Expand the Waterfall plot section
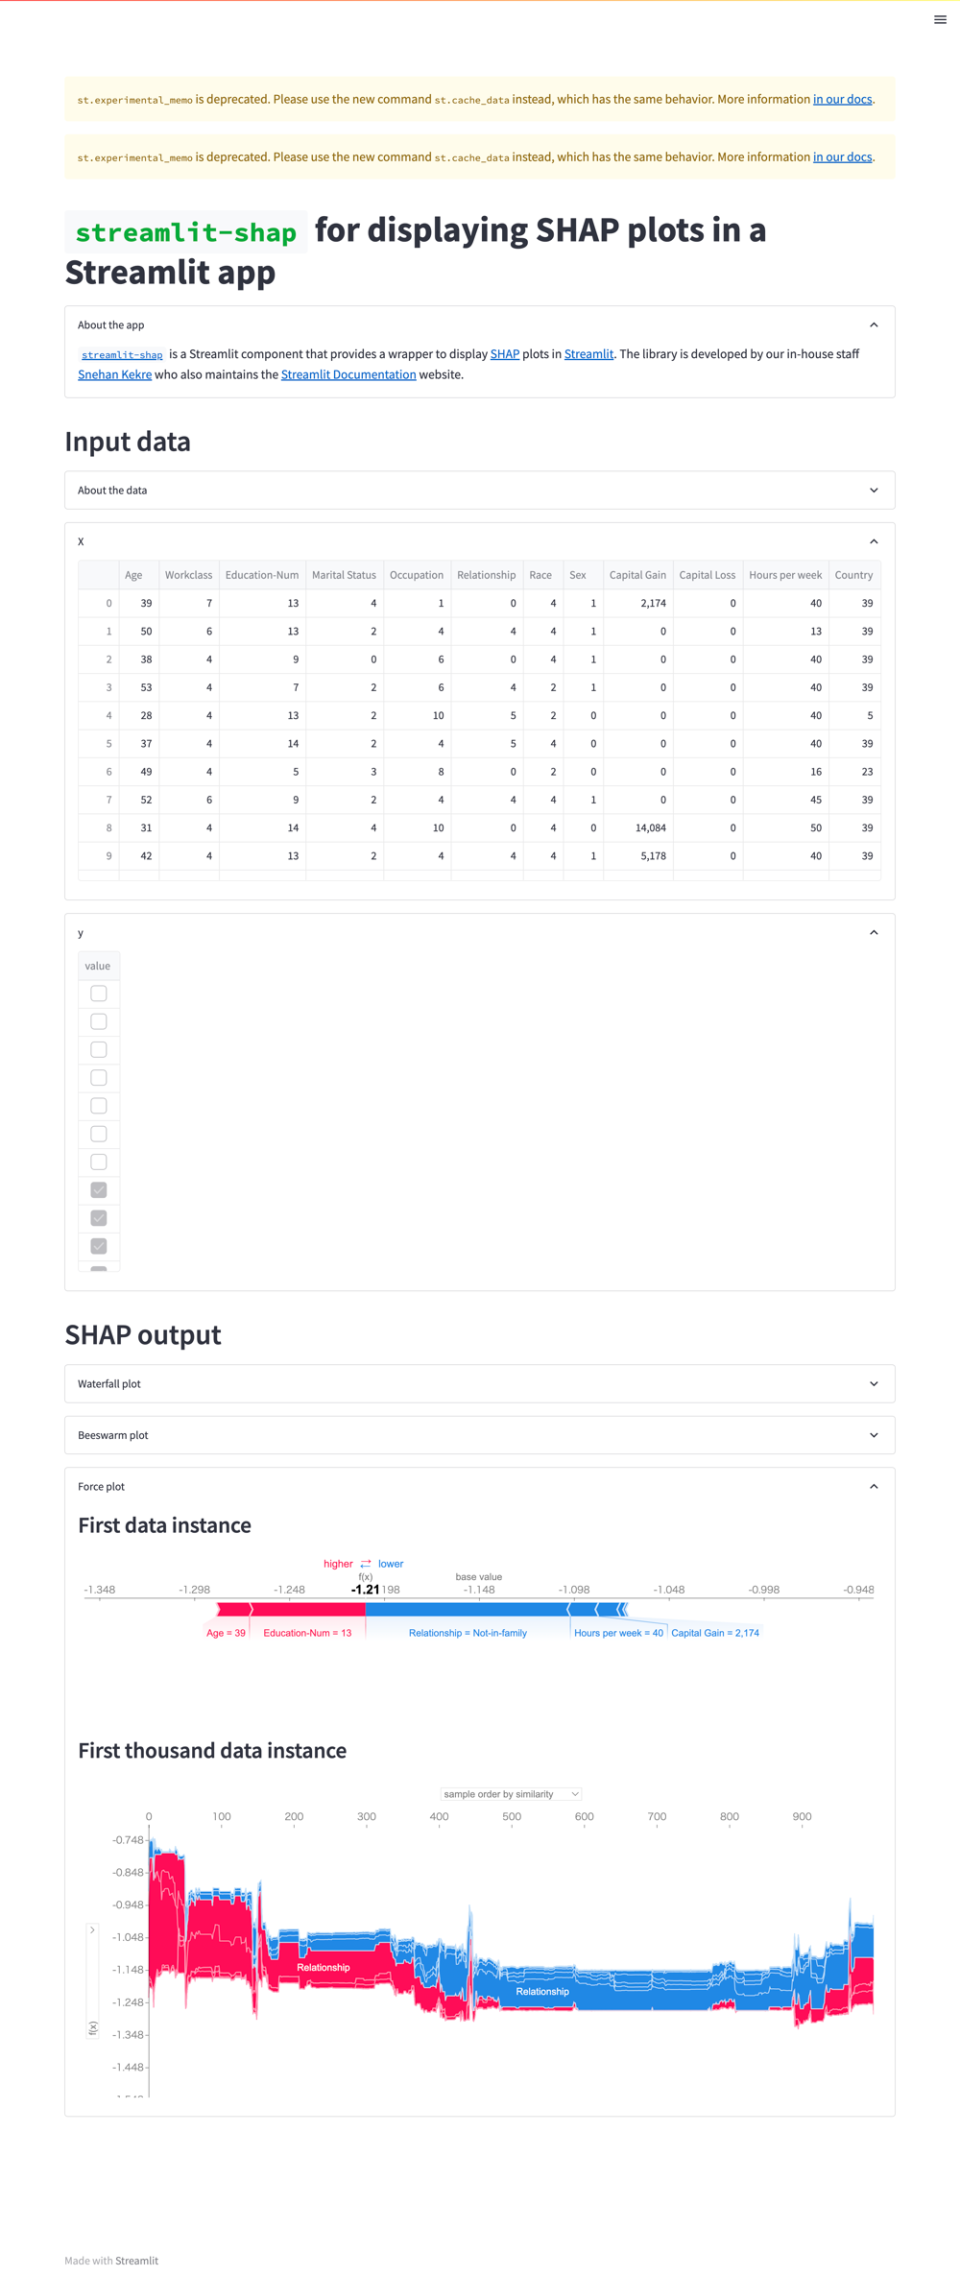The height and width of the screenshot is (2276, 960). point(873,1384)
